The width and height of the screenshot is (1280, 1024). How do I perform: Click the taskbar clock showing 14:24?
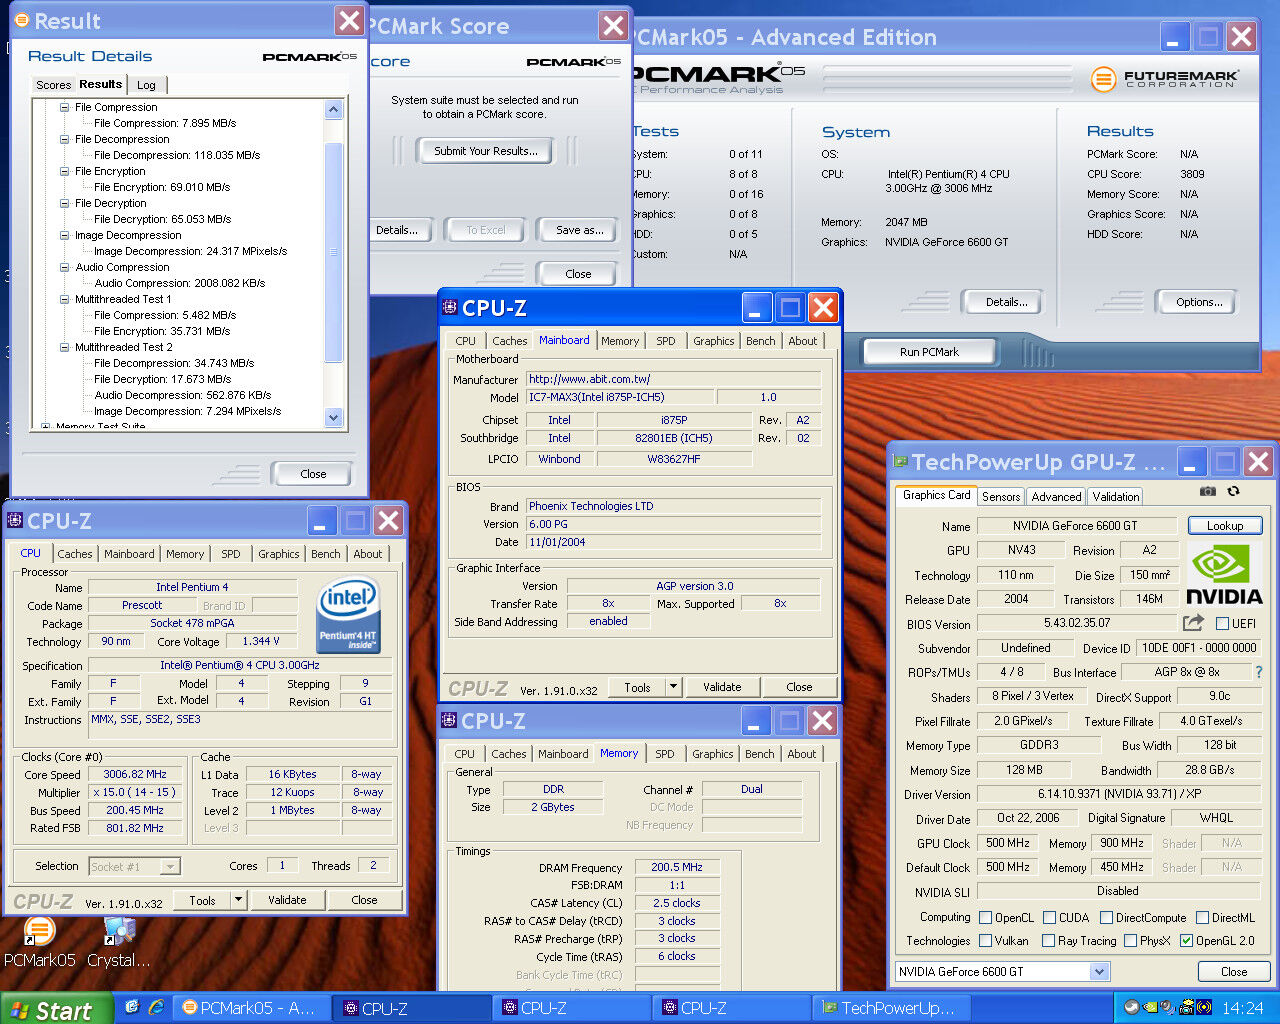[1242, 1008]
